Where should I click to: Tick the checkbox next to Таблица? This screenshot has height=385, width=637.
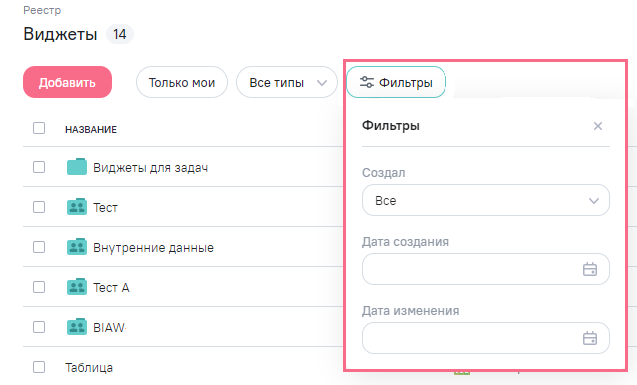coord(39,367)
